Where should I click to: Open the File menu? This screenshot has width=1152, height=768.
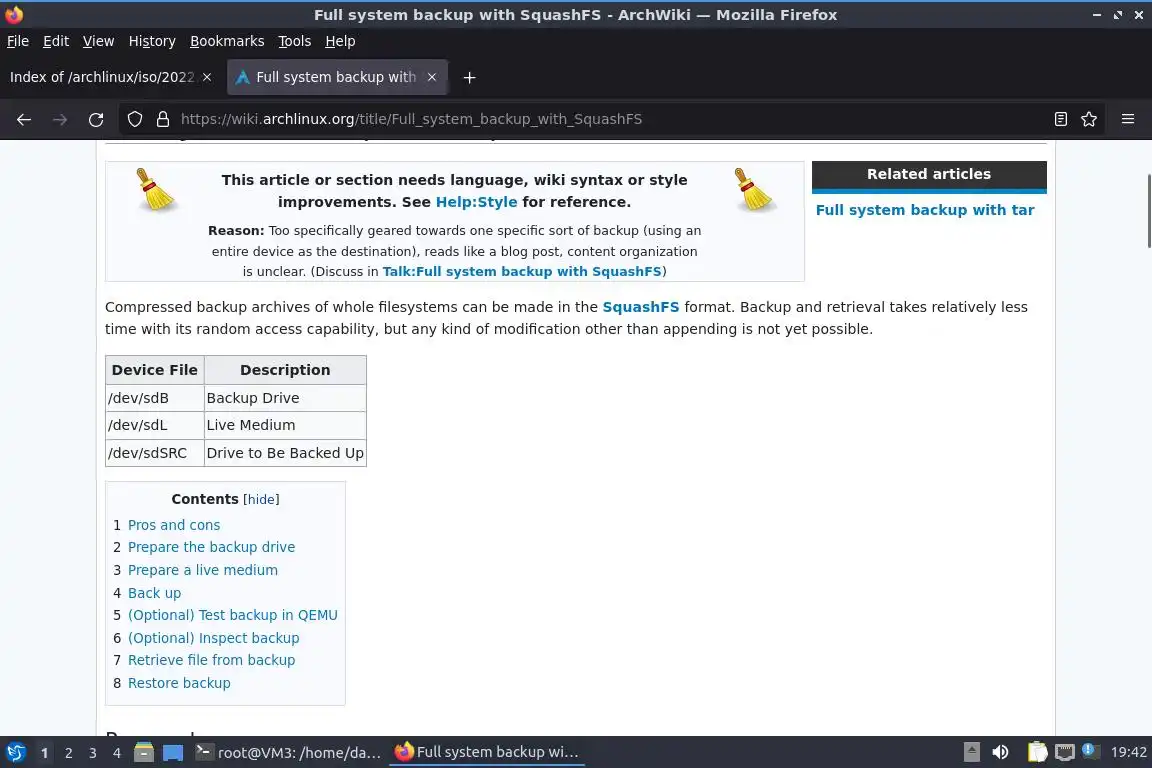(18, 41)
